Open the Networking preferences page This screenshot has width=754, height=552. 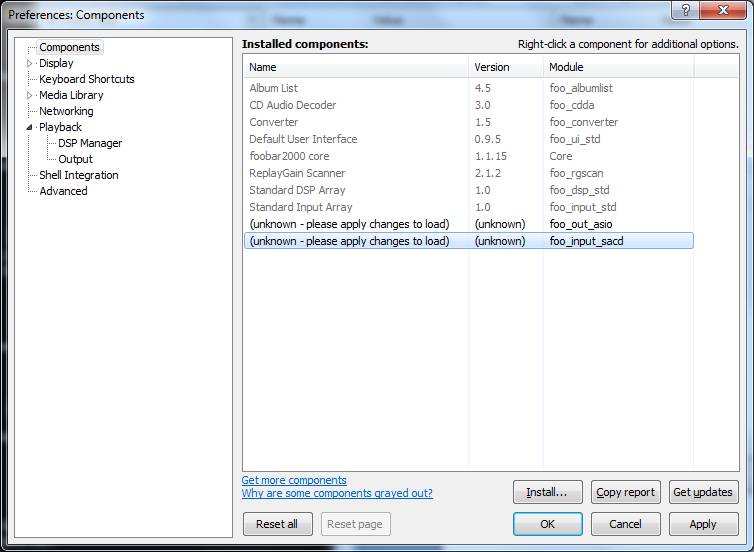click(x=66, y=111)
